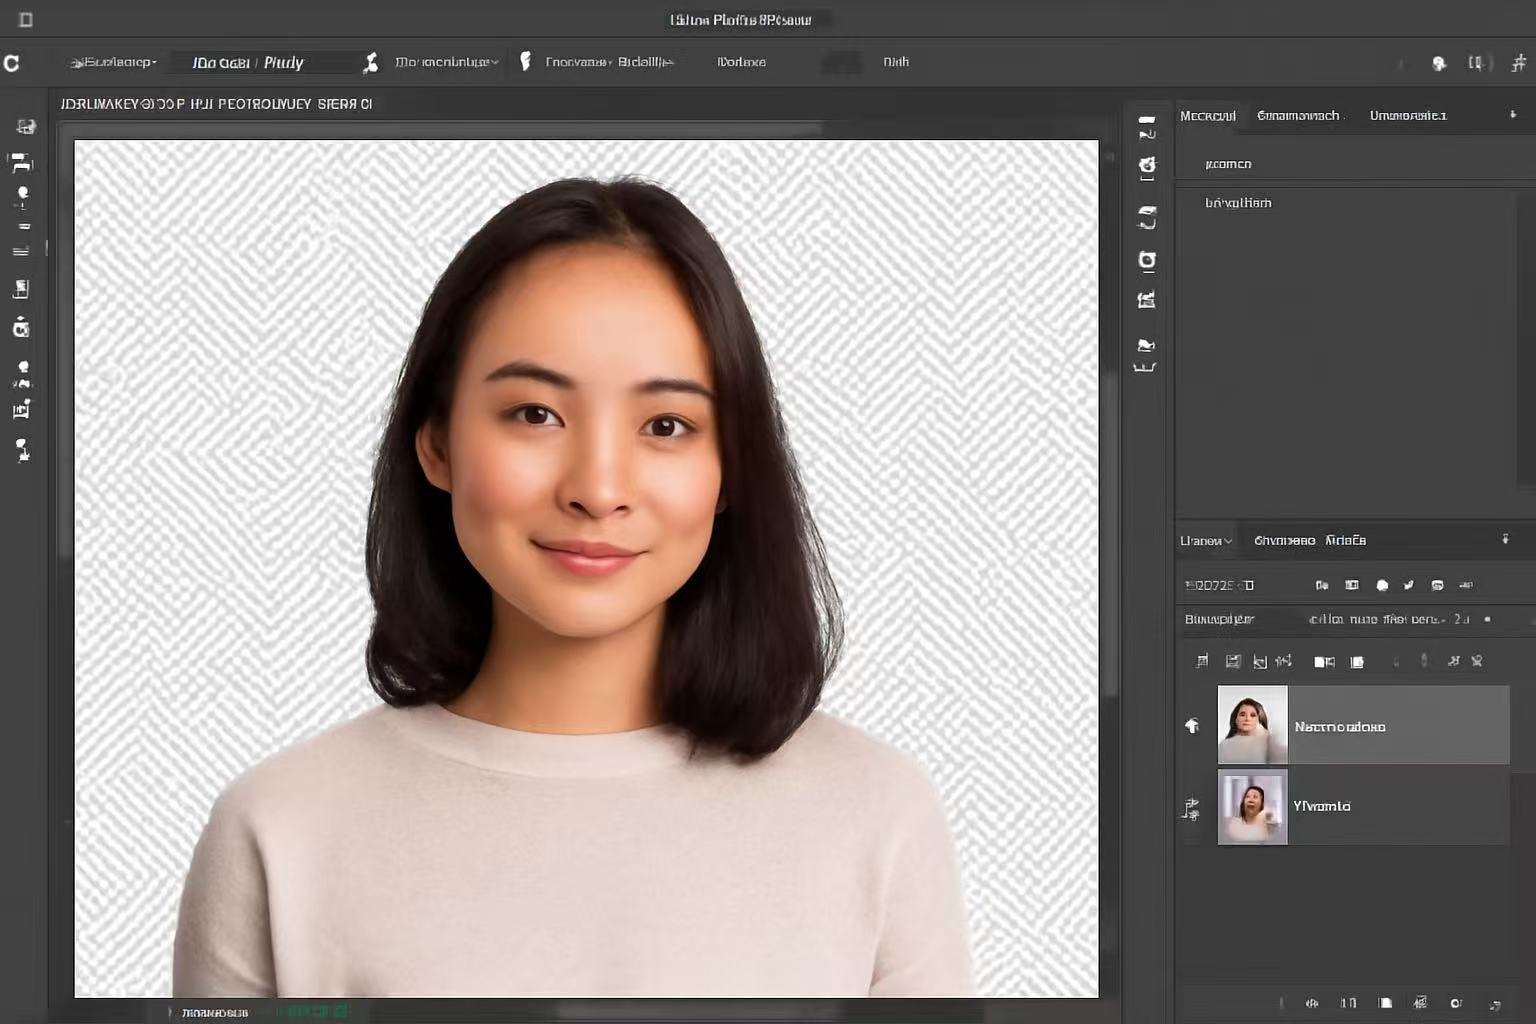Click the rightmost icon in the options bar
Viewport: 1536px width, 1024px height.
(1518, 62)
